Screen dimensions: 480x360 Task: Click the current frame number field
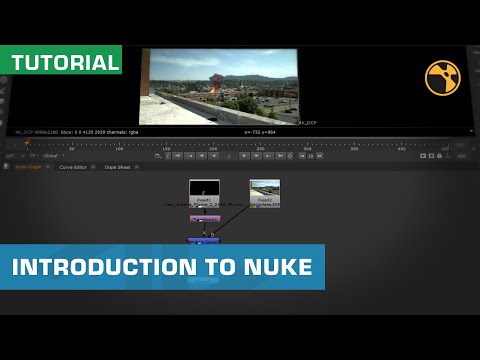(x=229, y=156)
